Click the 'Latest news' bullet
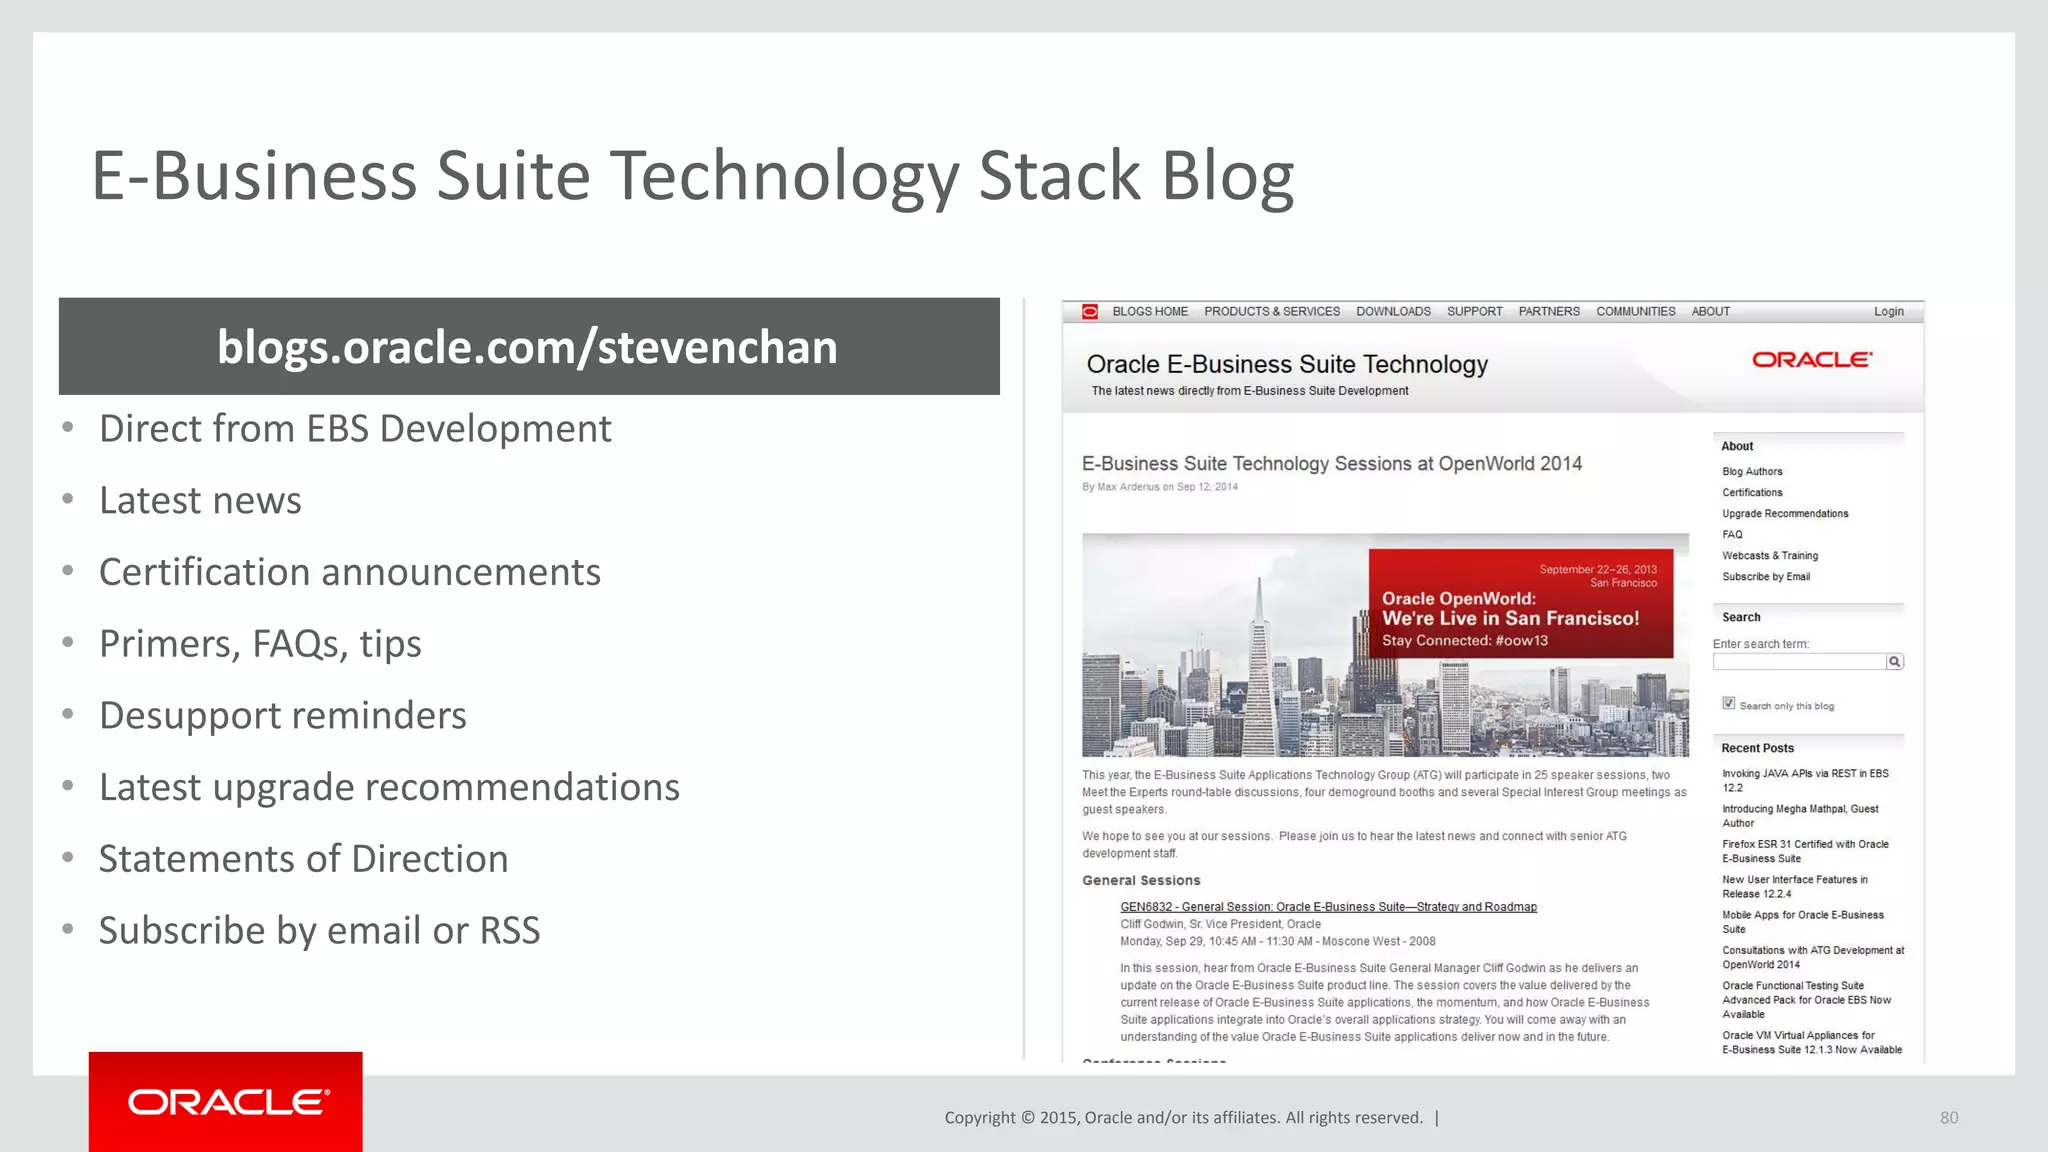 pos(200,500)
